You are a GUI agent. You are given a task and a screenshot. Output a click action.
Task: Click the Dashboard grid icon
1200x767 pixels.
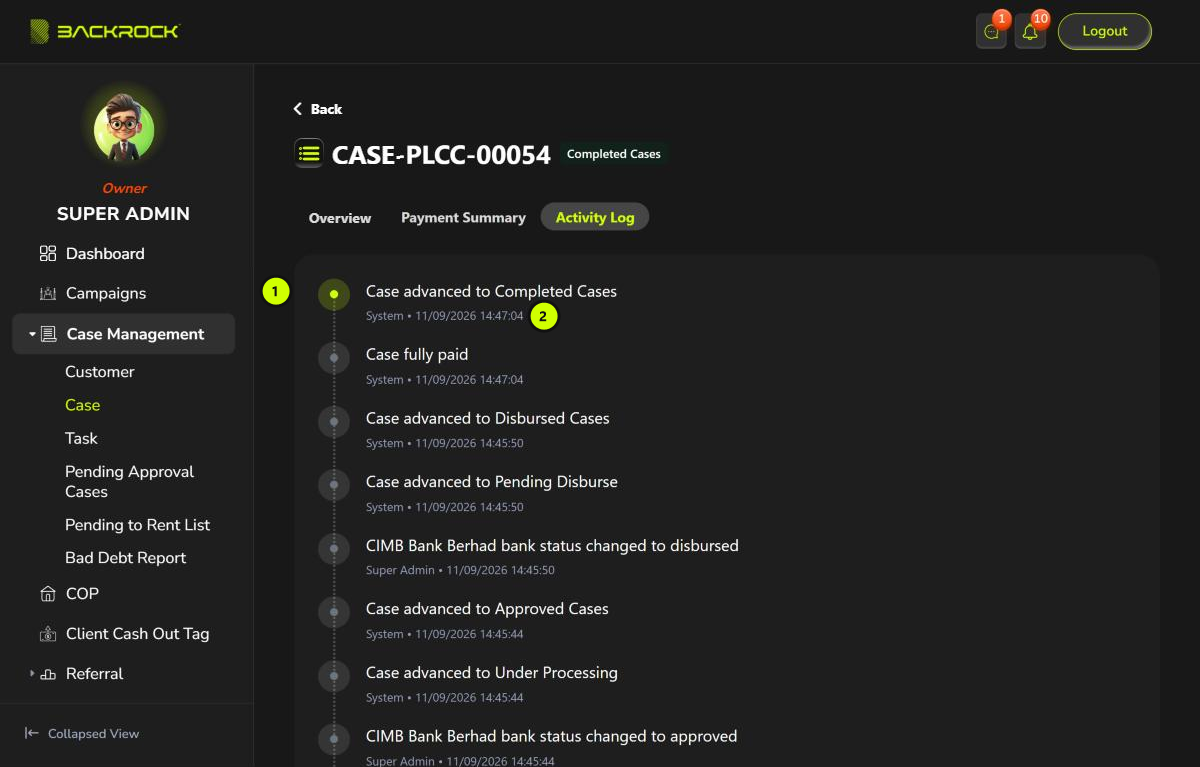(48, 254)
